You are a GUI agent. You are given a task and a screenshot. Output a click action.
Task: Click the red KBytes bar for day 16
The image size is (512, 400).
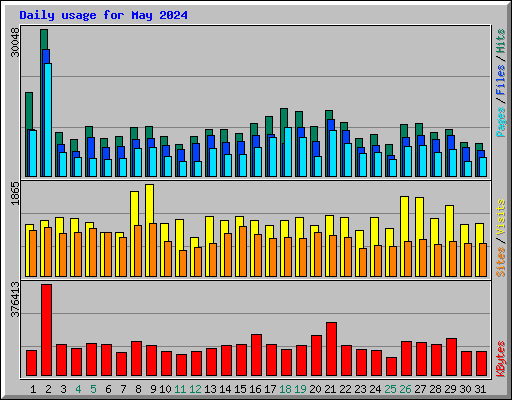[x=256, y=355]
